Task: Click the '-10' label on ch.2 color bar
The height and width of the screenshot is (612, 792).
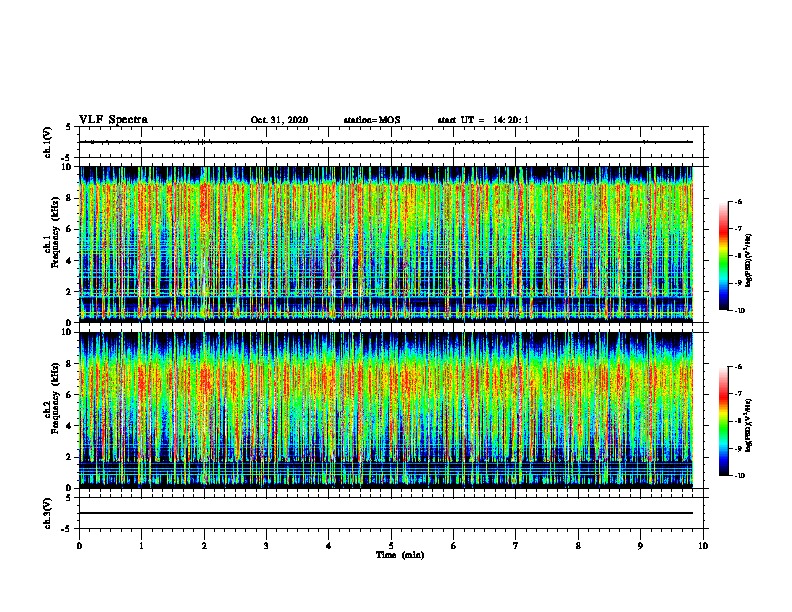Action: click(x=739, y=476)
